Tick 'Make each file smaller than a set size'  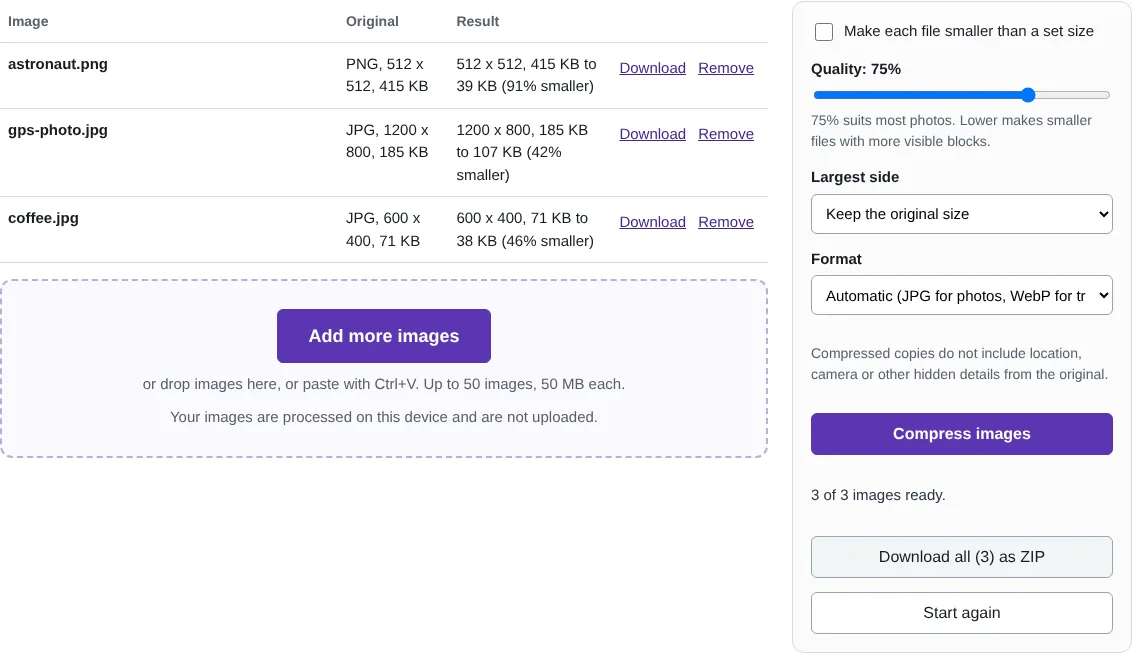click(824, 32)
